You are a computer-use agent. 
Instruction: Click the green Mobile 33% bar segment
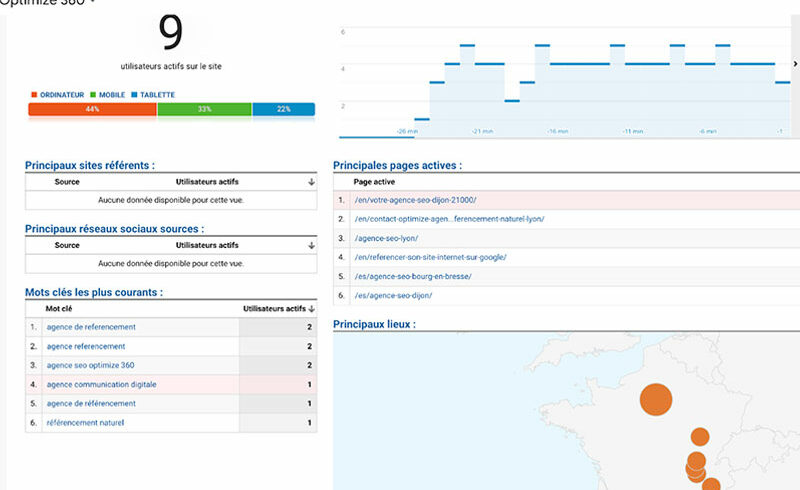(204, 109)
